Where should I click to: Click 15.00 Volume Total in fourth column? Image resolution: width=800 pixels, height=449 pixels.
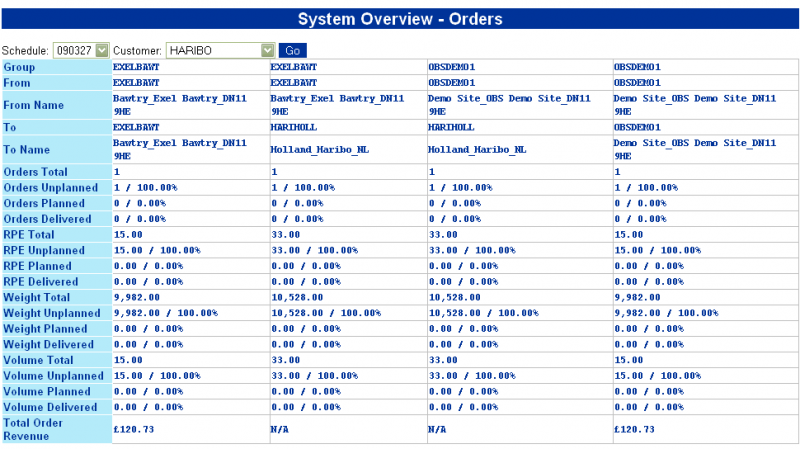pyautogui.click(x=629, y=360)
